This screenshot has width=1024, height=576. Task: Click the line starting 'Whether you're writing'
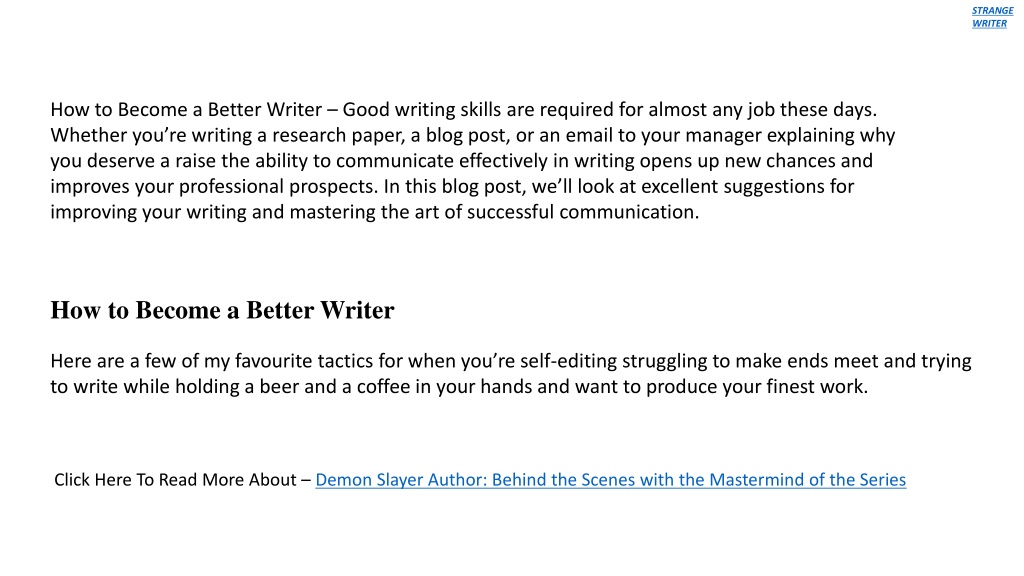[x=473, y=135]
